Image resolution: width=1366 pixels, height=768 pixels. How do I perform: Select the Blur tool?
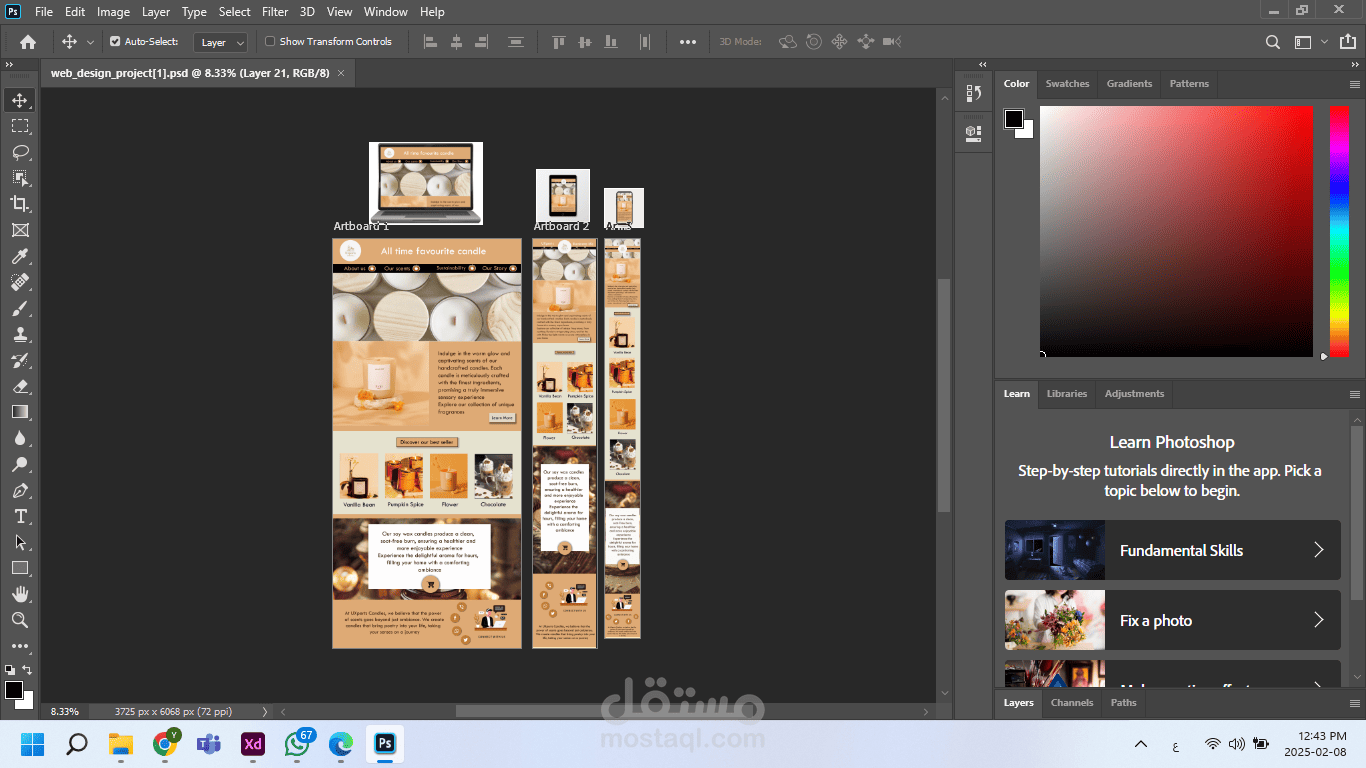(20, 438)
